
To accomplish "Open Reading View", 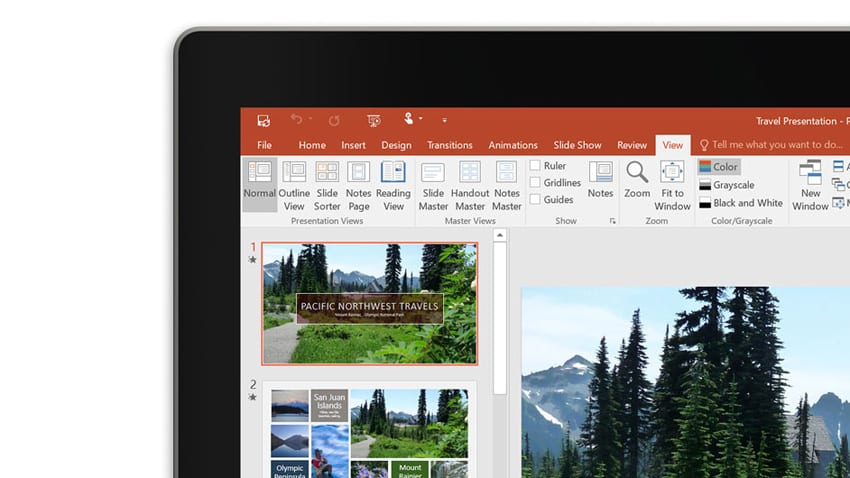I will tap(393, 185).
